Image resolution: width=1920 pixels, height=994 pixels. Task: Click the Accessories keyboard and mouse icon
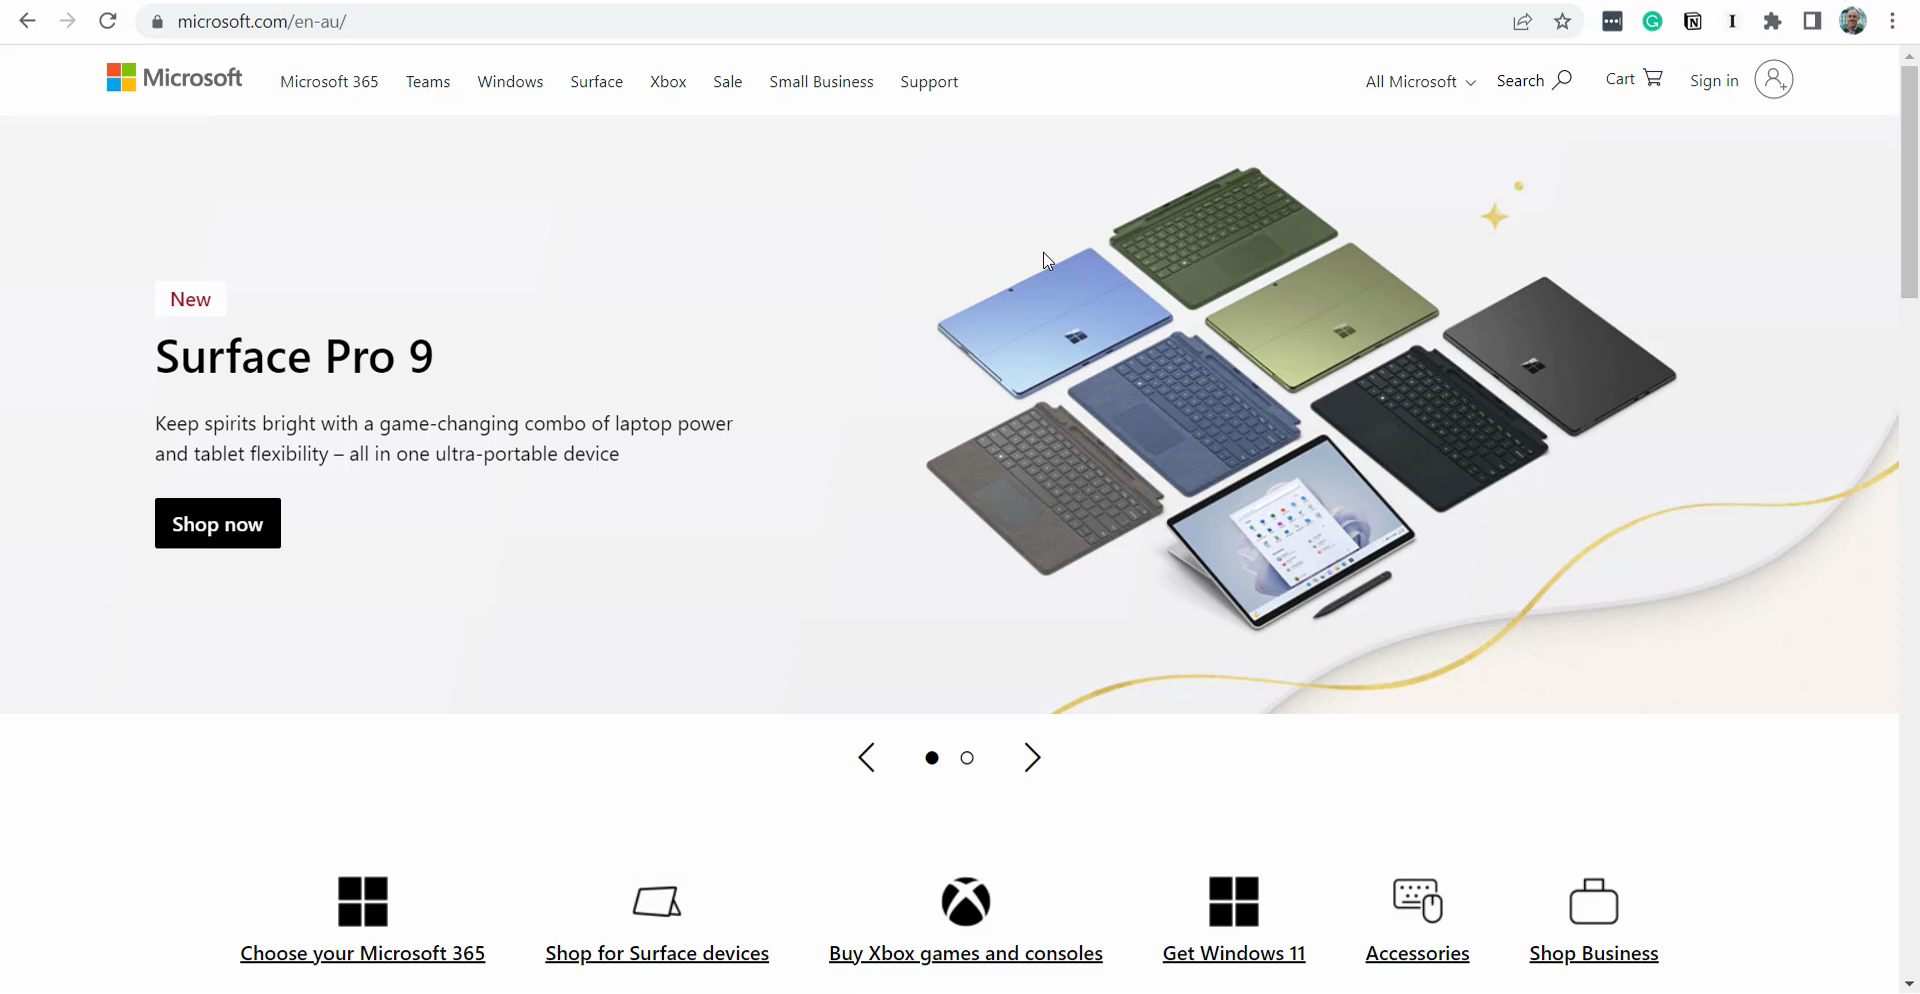[x=1417, y=901]
